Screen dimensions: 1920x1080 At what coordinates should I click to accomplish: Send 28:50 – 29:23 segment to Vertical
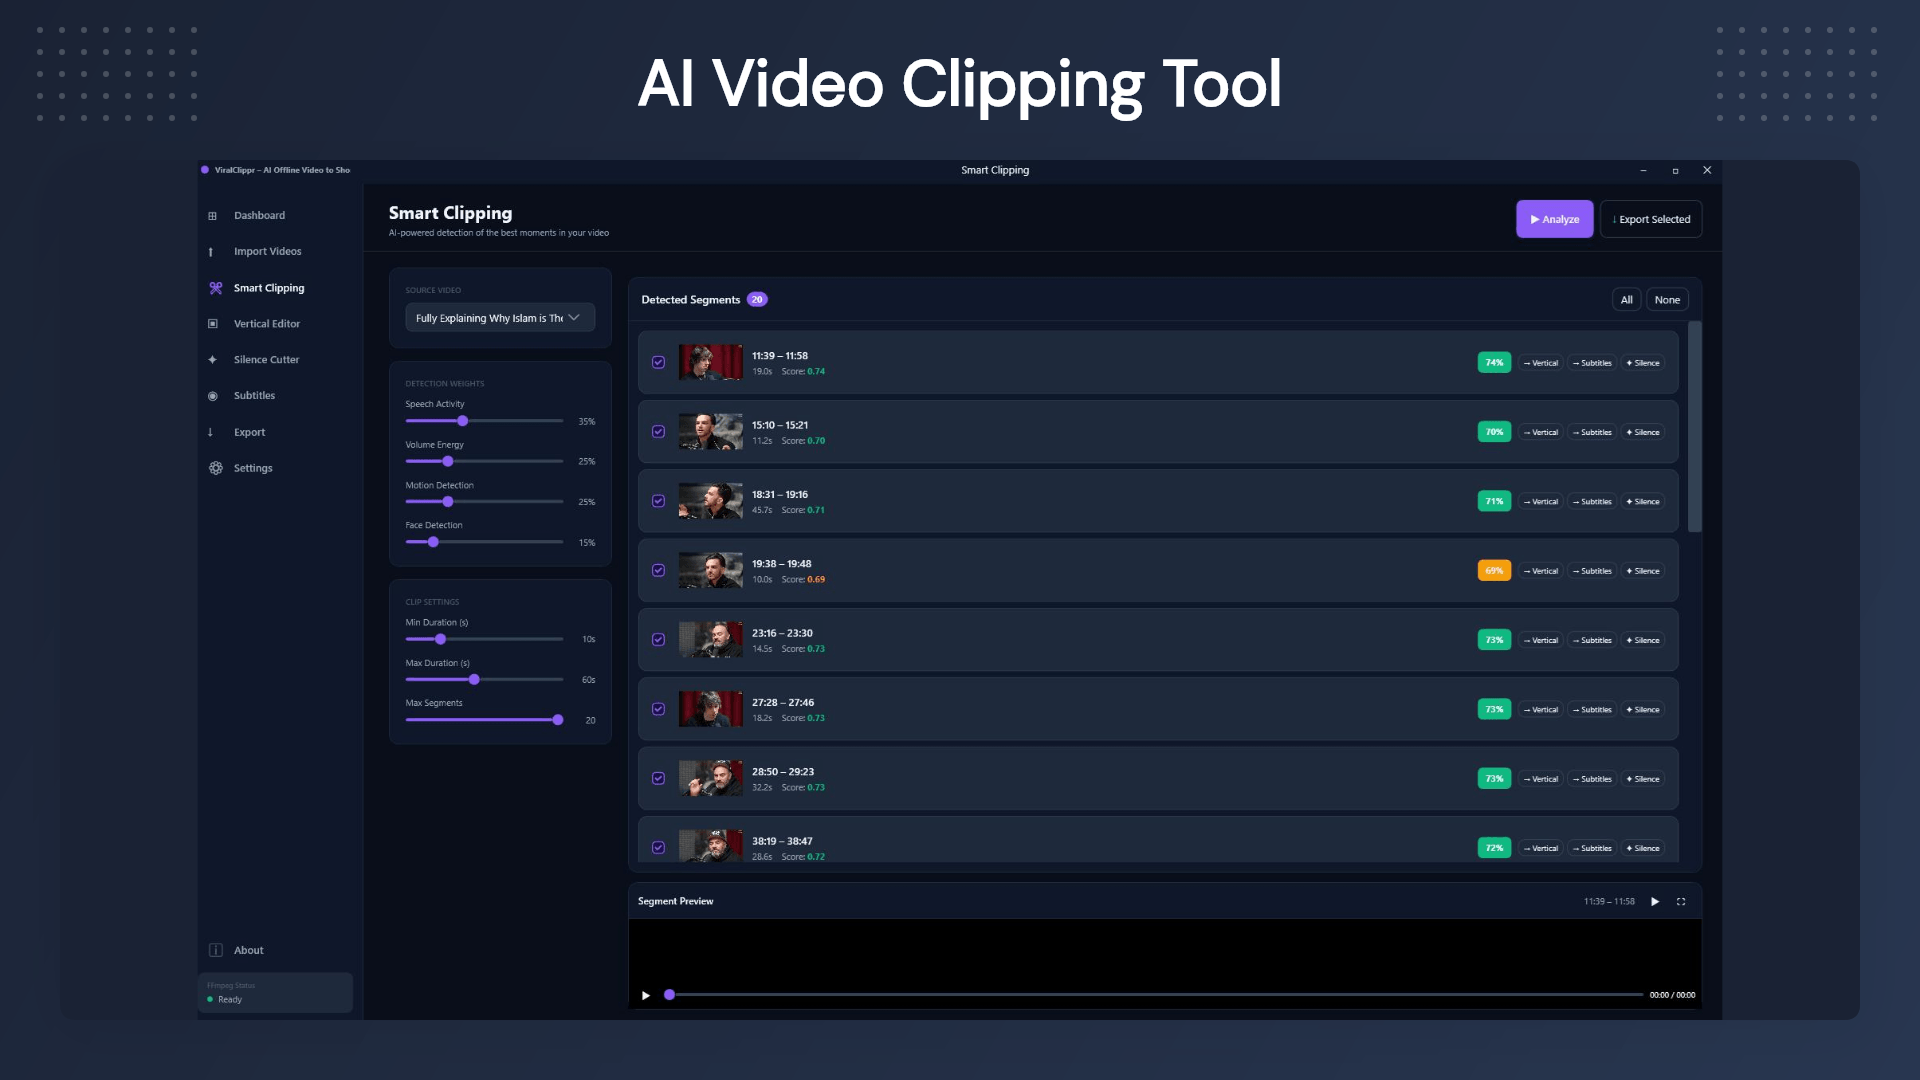(x=1541, y=779)
